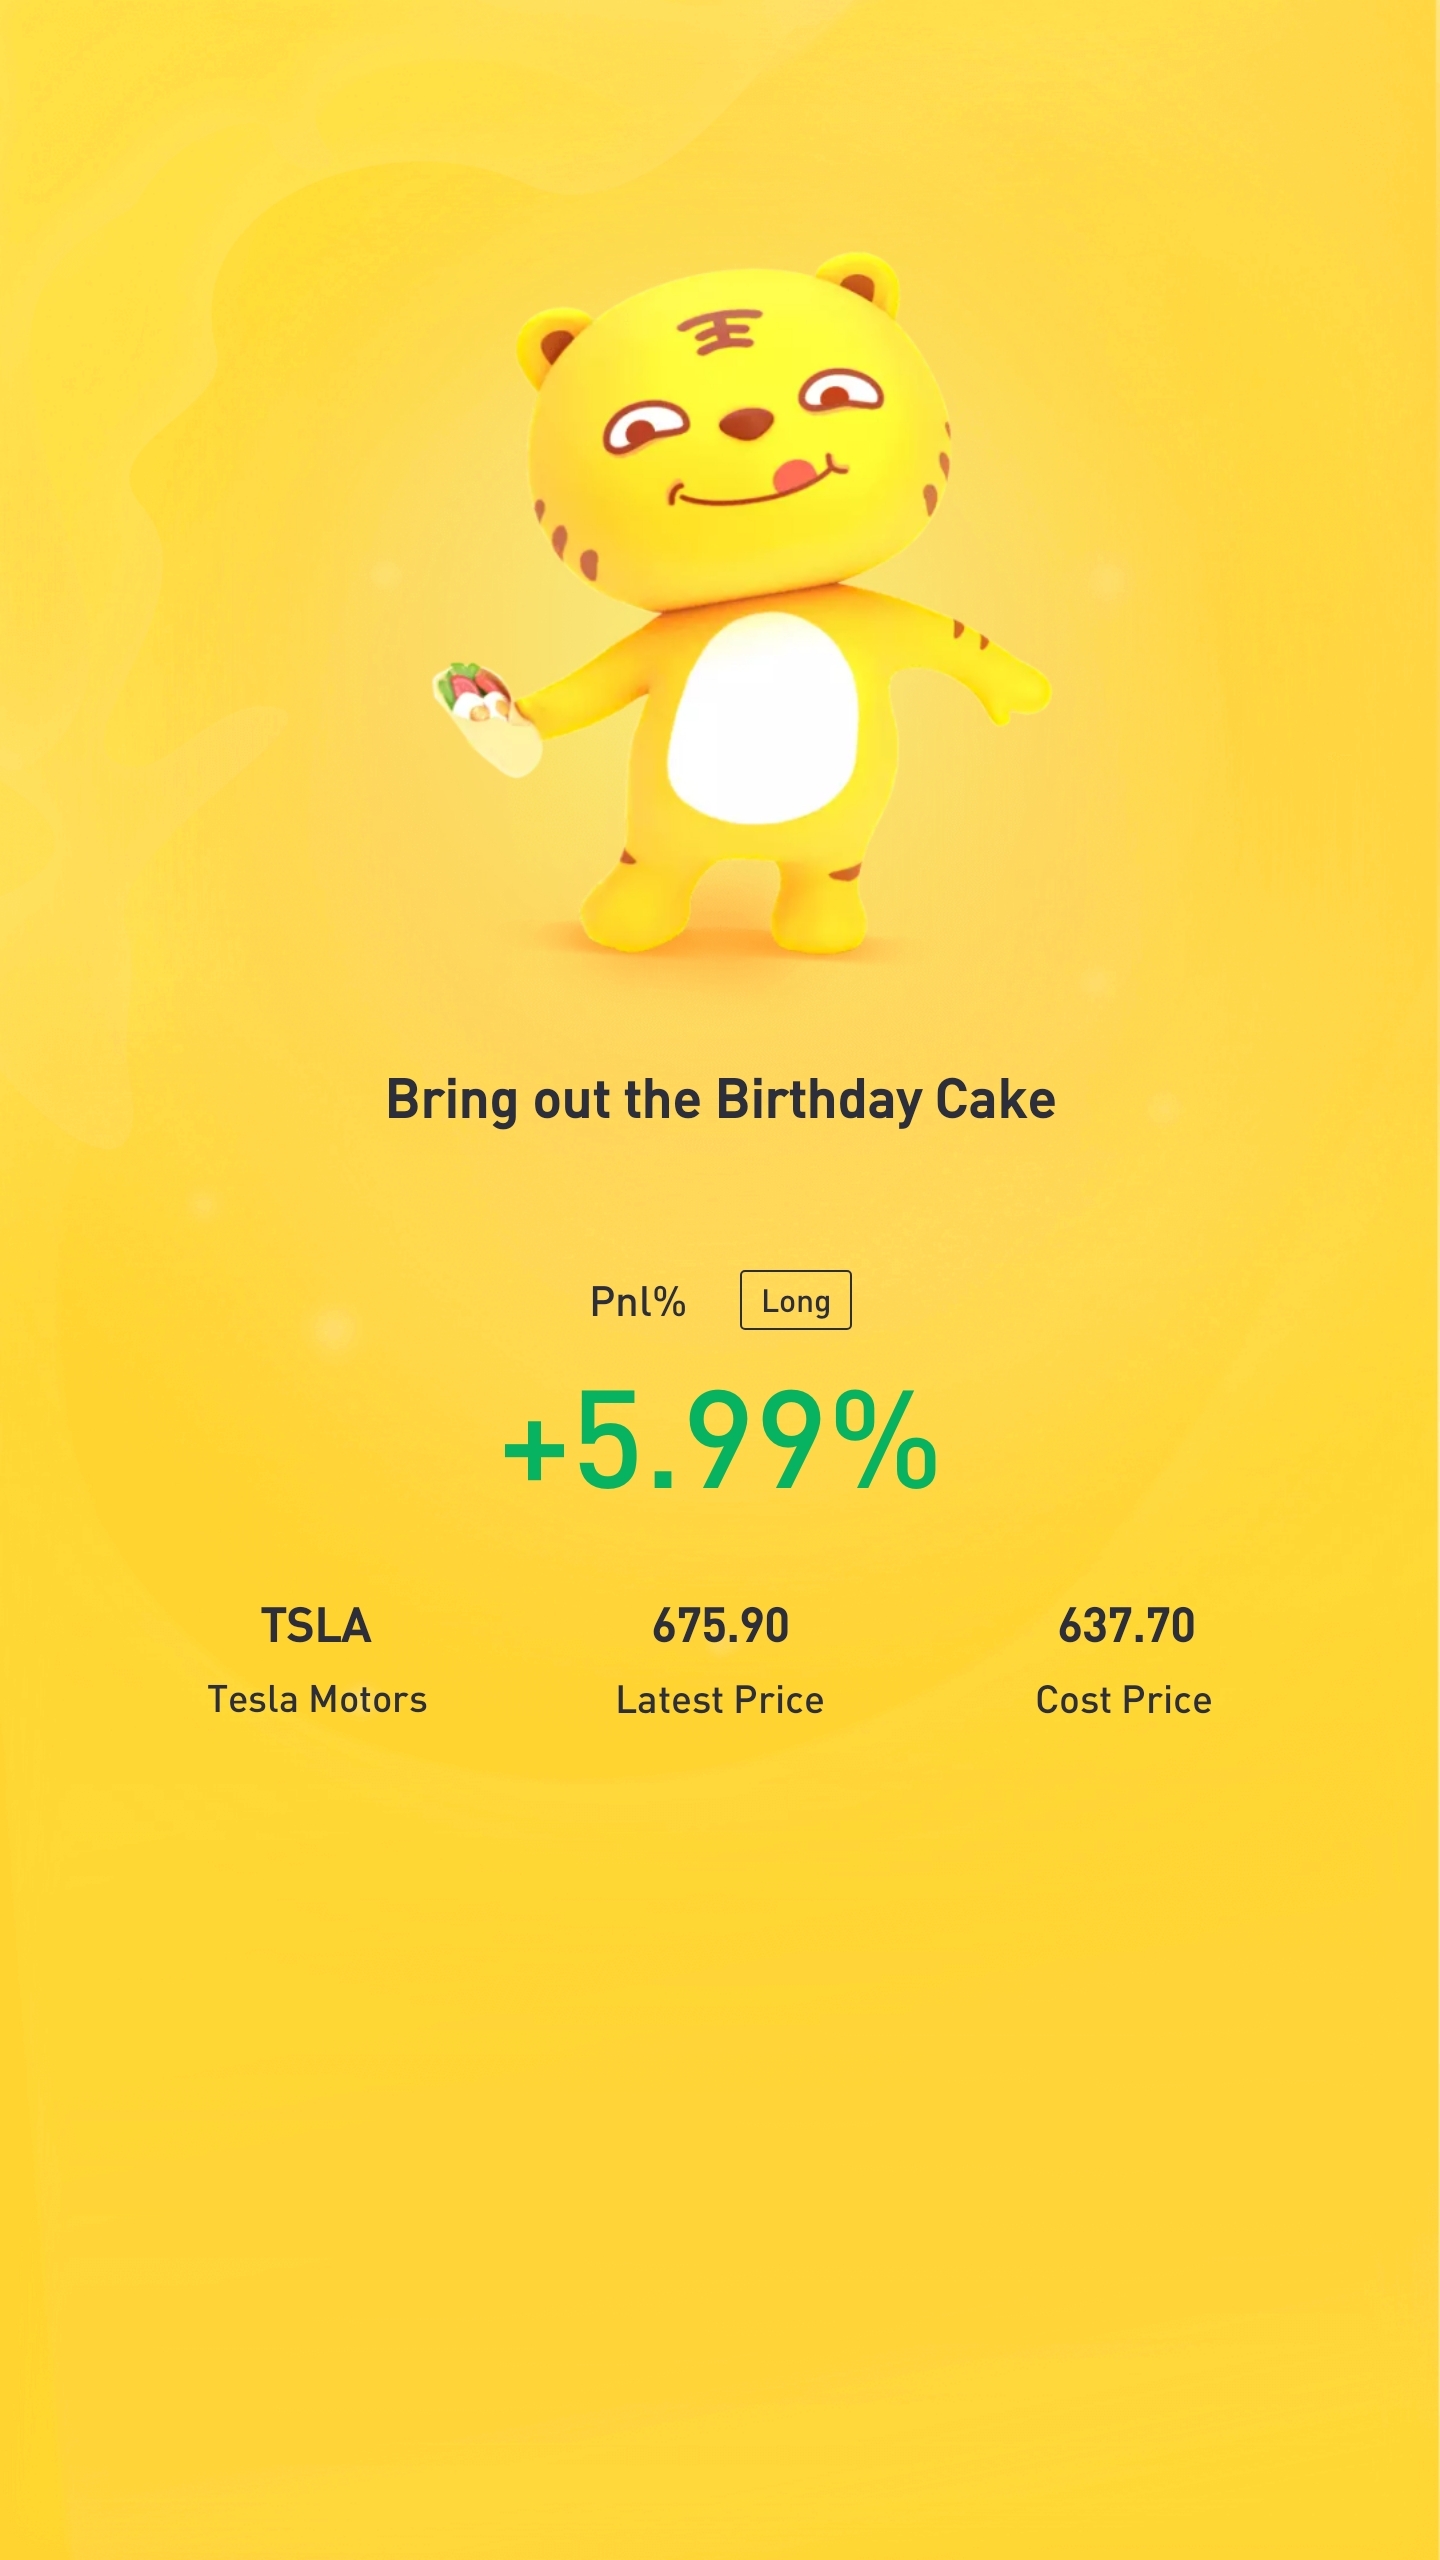Screen dimensions: 1440x2560
Task: Click the Pnl% label
Action: point(638,1302)
